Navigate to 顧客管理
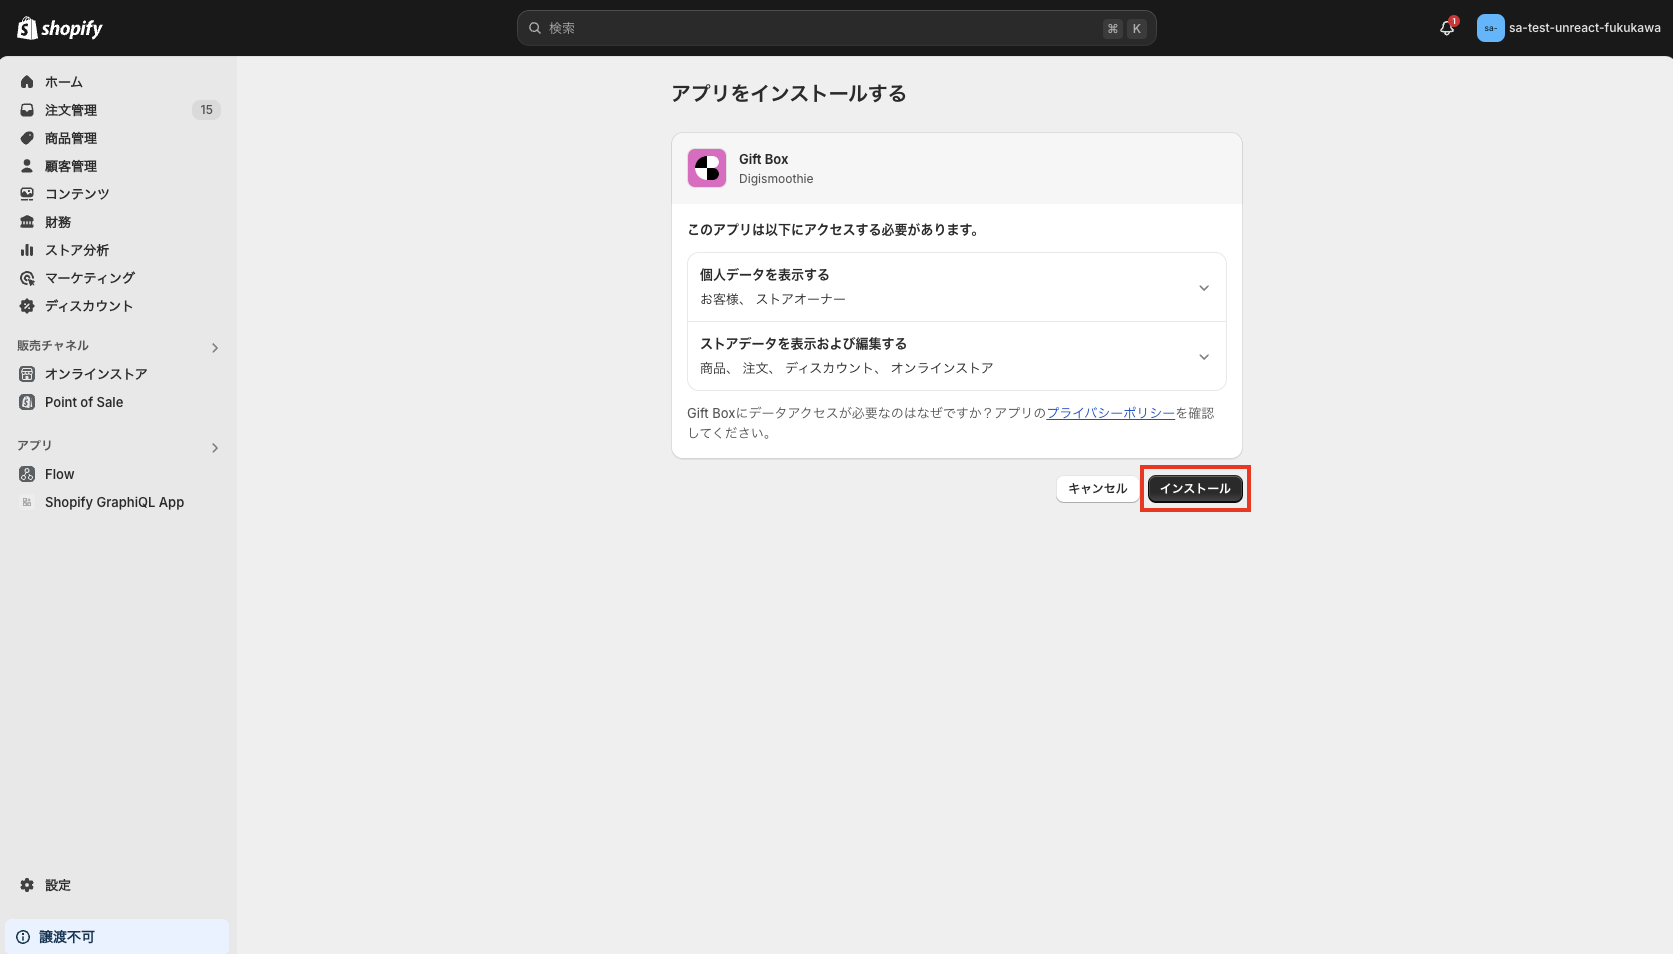Viewport: 1673px width, 954px height. coord(70,165)
